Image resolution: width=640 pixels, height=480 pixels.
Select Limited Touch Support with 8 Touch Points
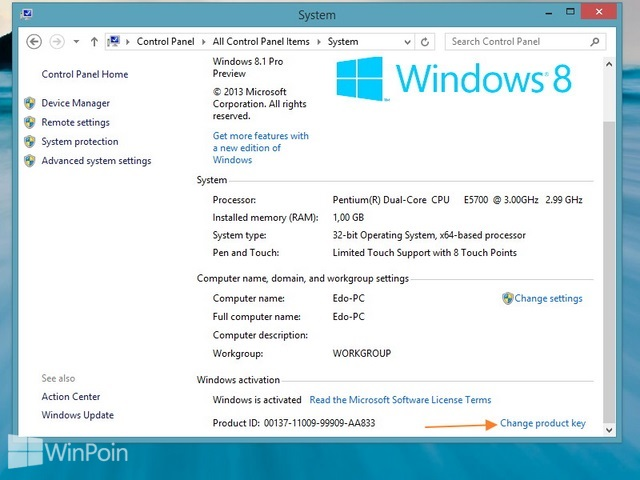tap(424, 253)
